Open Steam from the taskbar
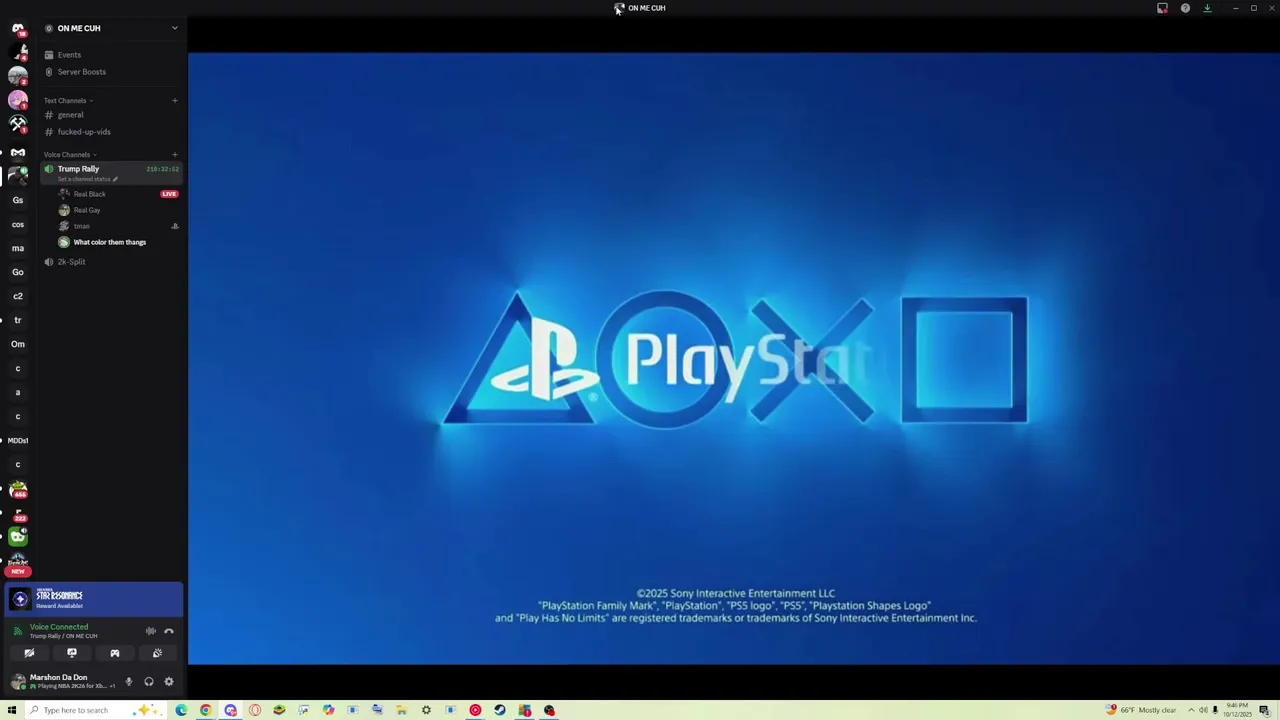The width and height of the screenshot is (1280, 720). click(500, 710)
